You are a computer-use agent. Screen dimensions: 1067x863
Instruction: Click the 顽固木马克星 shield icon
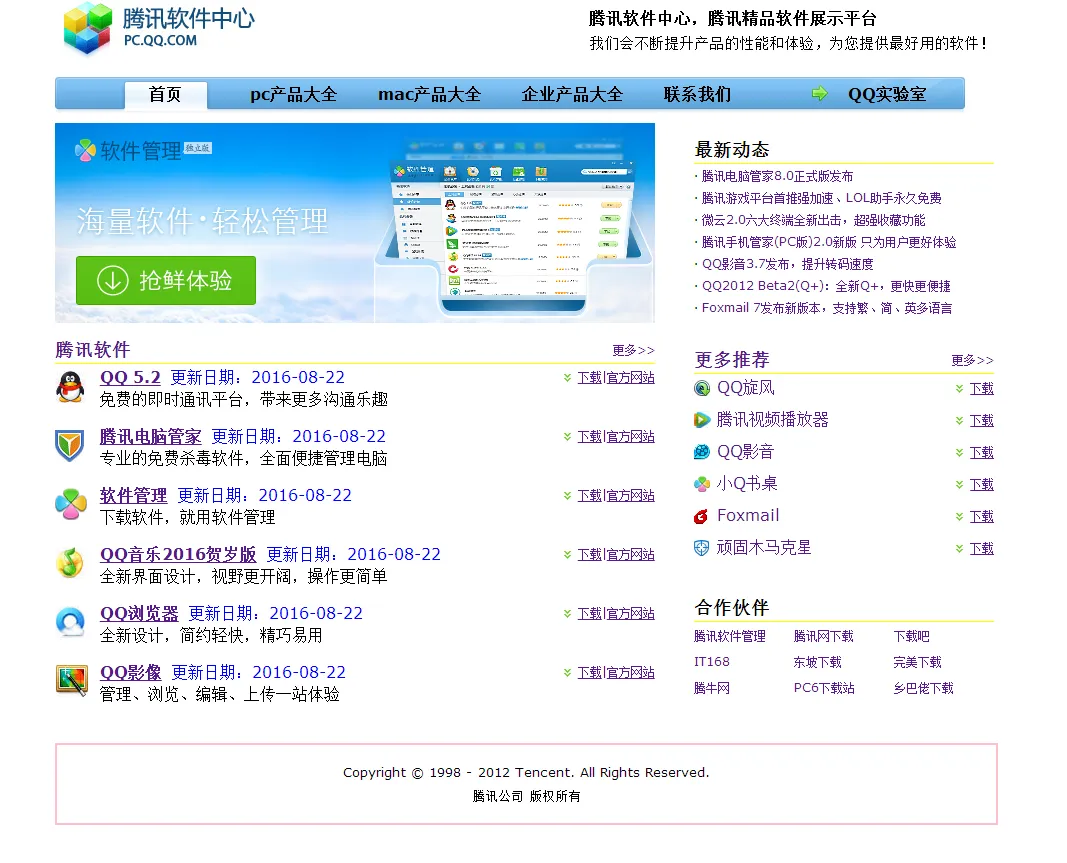pos(702,548)
